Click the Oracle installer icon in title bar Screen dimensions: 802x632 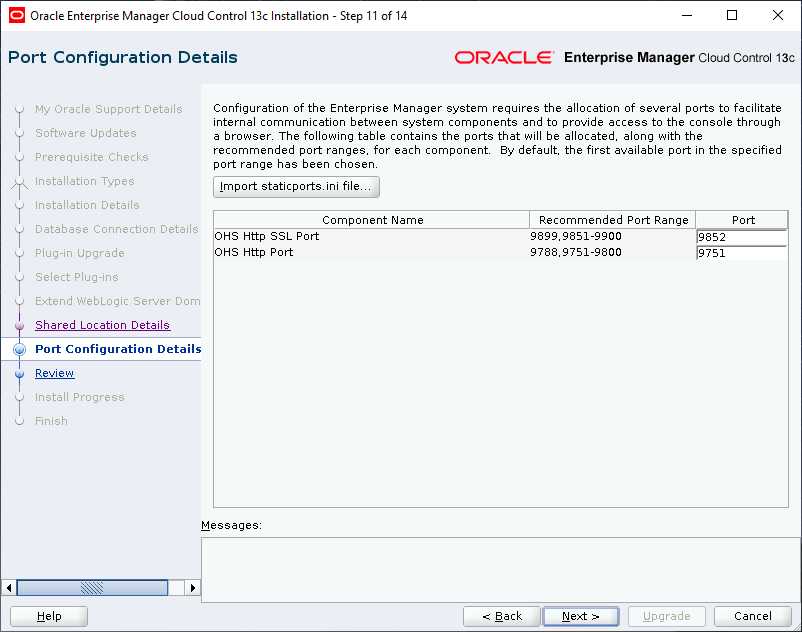(x=16, y=15)
